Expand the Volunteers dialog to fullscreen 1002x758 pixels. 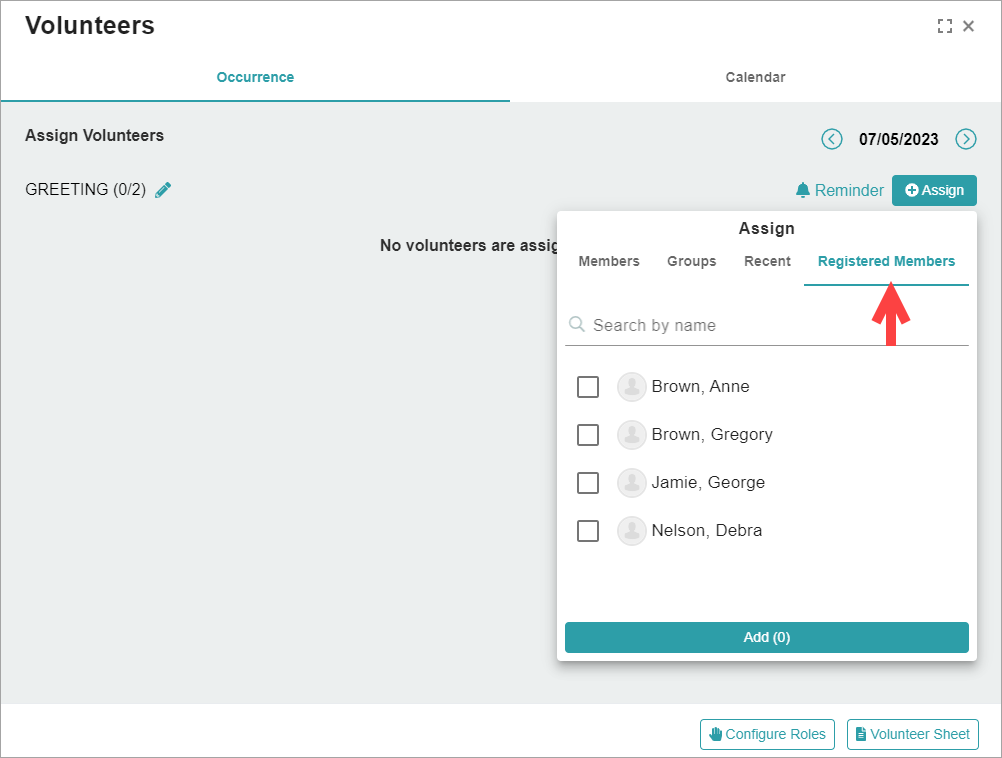(944, 26)
